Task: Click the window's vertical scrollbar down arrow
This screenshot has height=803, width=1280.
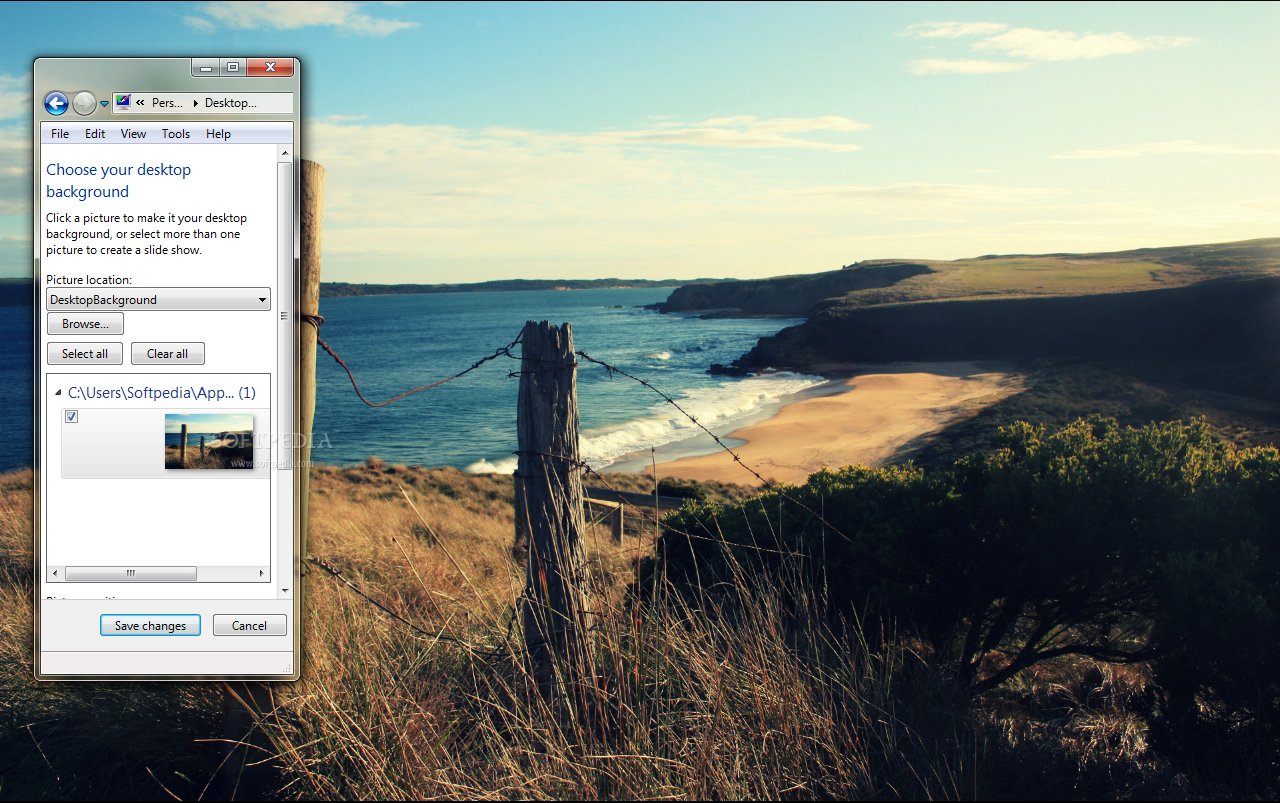Action: tap(285, 591)
